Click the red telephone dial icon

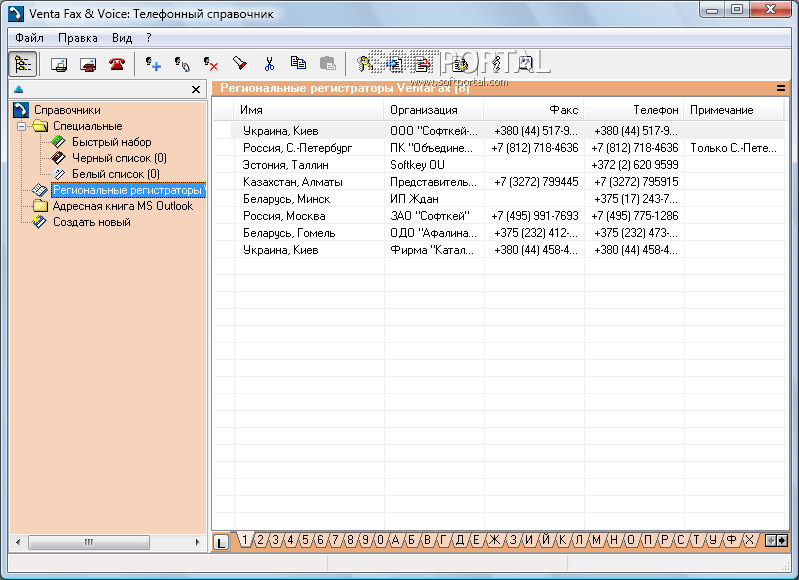coord(117,64)
